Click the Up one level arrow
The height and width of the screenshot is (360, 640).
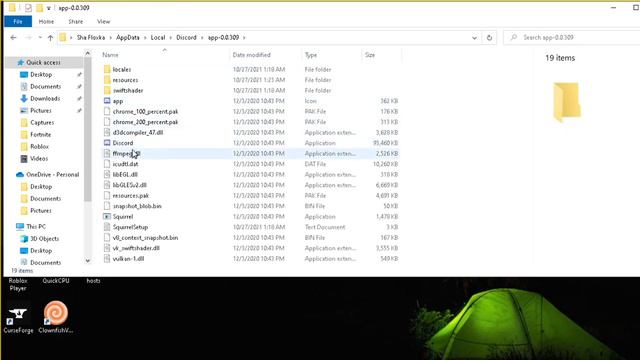pos(50,38)
